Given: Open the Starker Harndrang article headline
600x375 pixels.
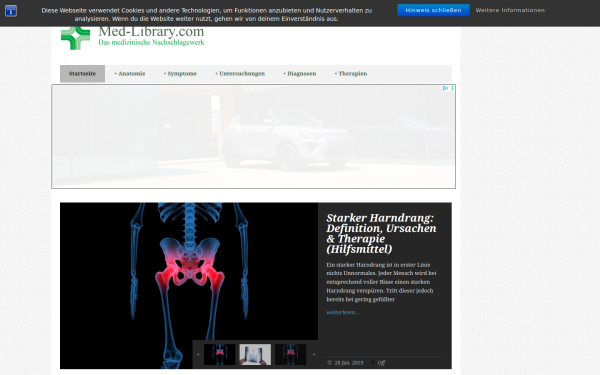Looking at the screenshot, I should 381,233.
